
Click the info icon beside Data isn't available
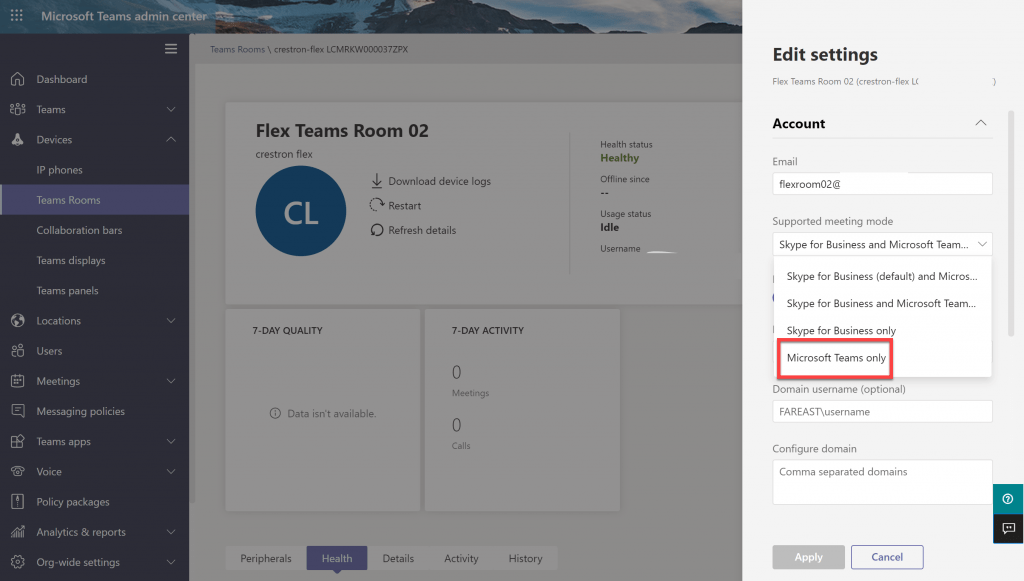point(275,413)
